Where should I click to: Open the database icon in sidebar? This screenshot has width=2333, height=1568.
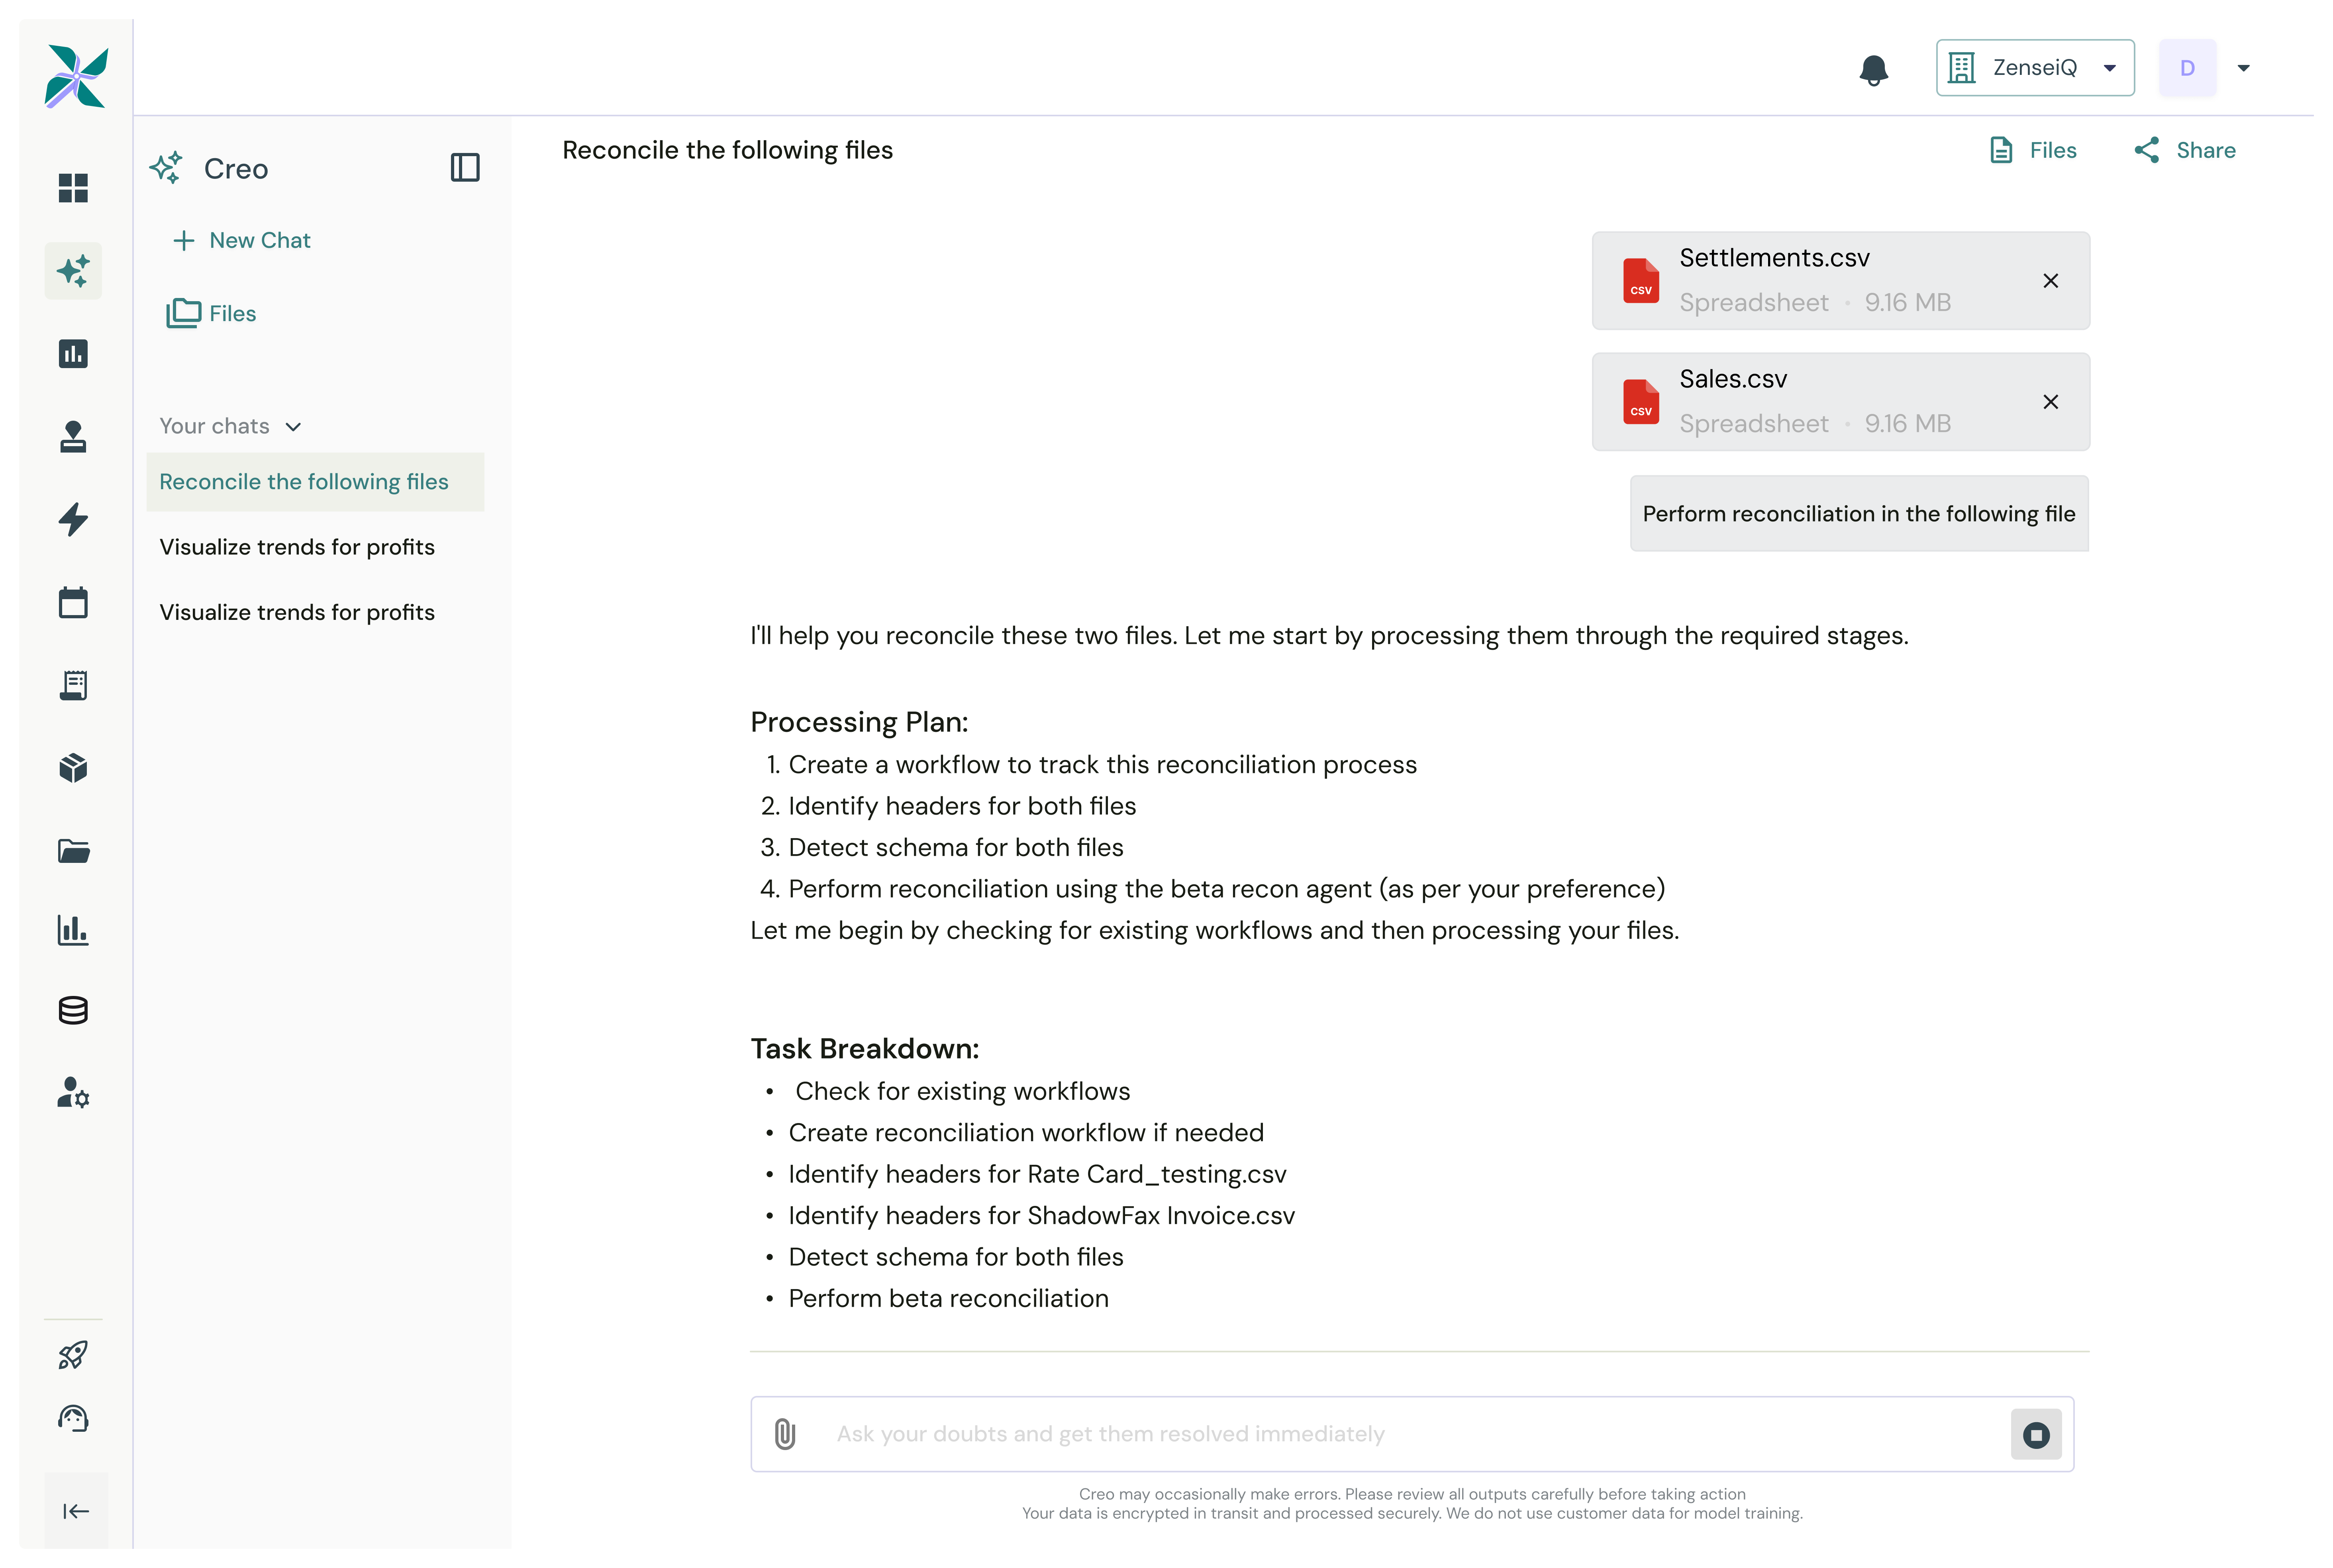click(73, 1010)
